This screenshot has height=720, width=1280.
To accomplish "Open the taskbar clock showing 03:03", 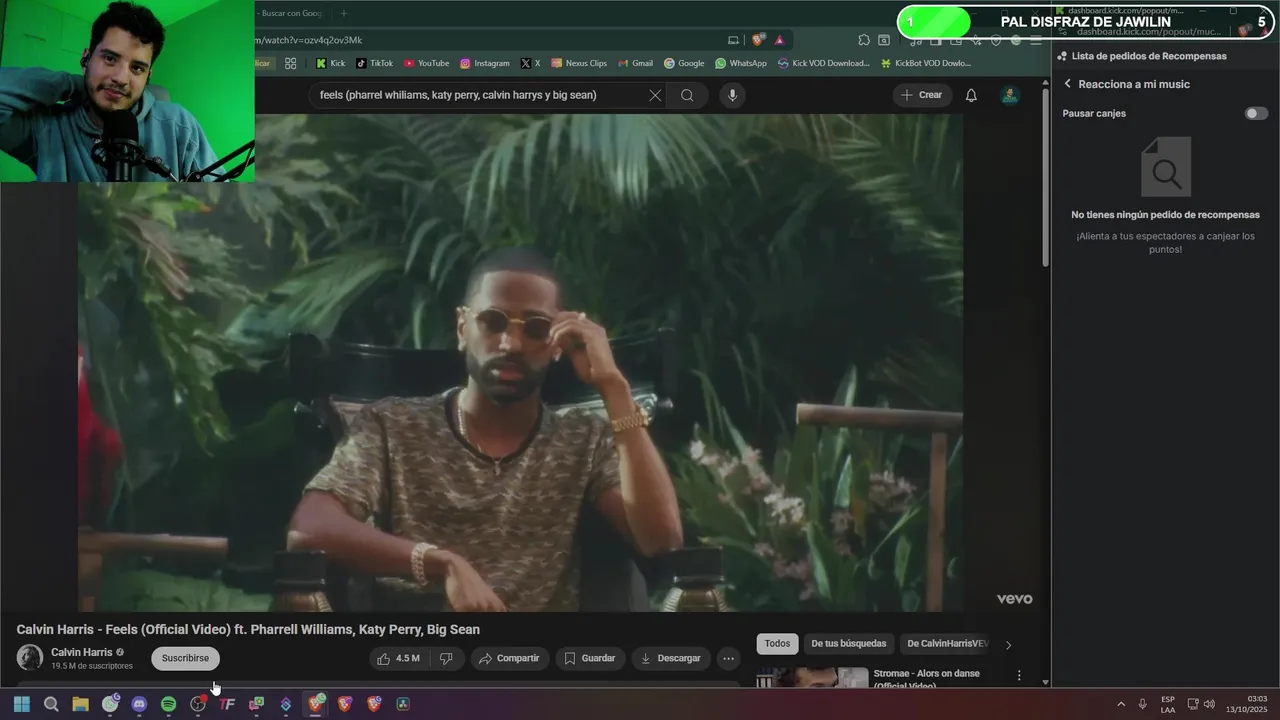I will tap(1247, 704).
